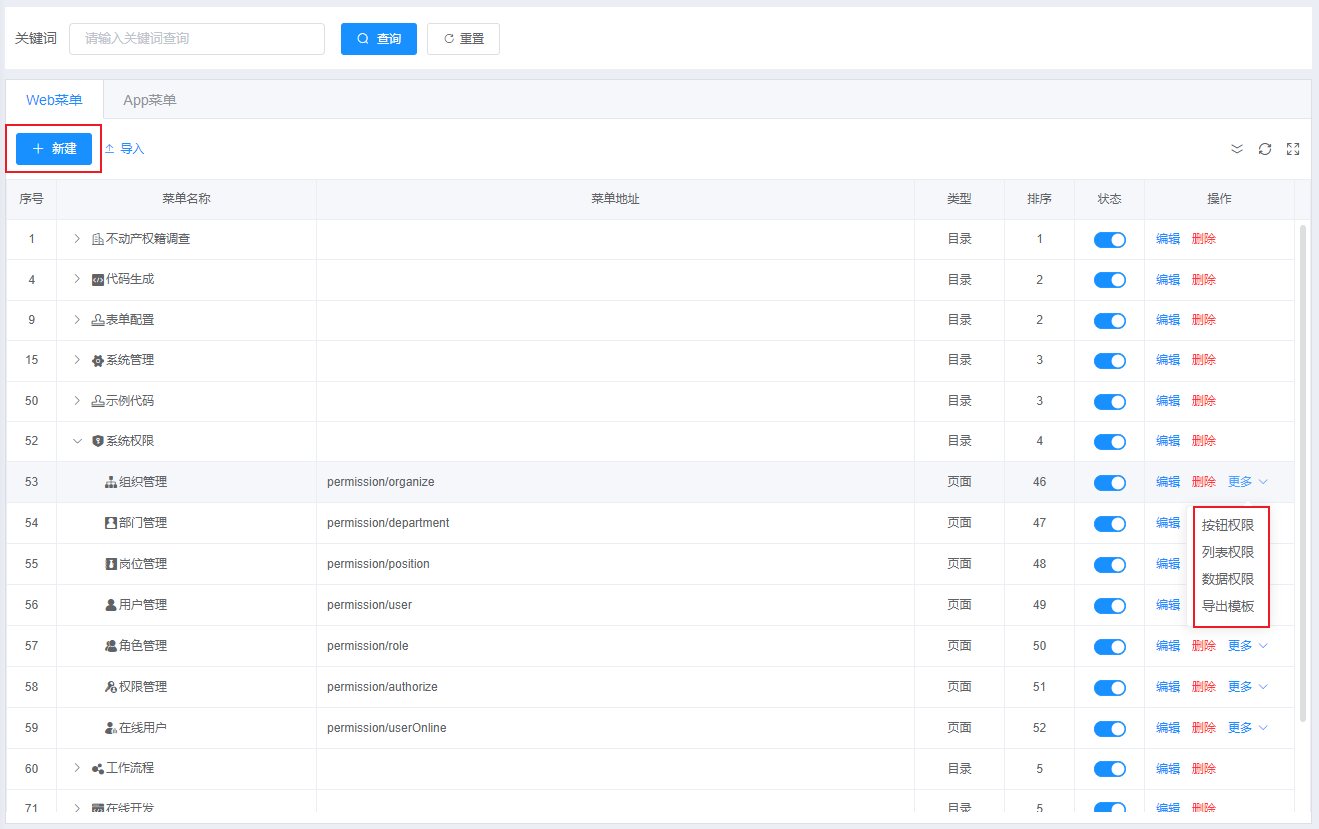Click the keyword search input field
This screenshot has height=829, width=1319.
point(197,39)
